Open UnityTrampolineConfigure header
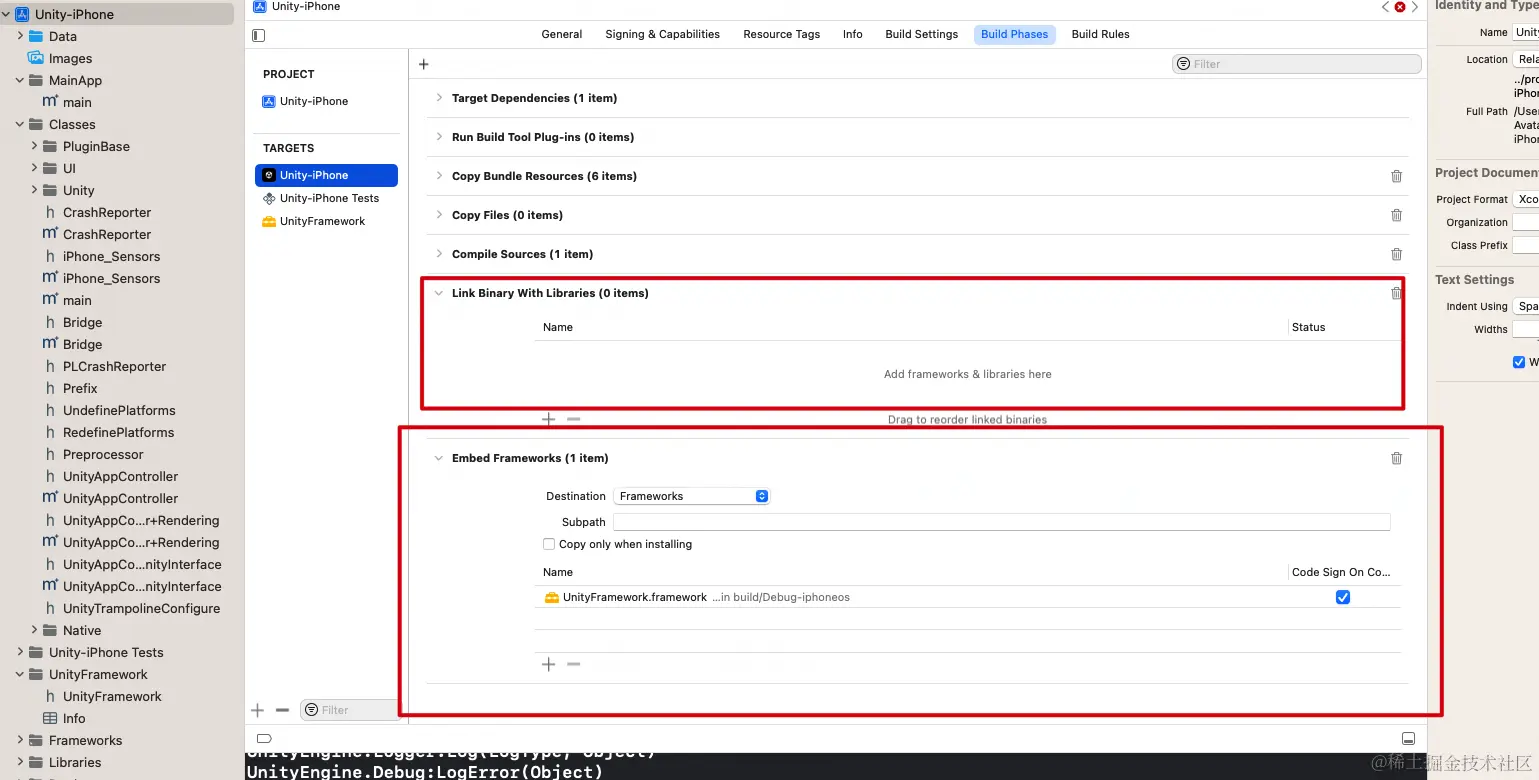The height and width of the screenshot is (780, 1539). [x=141, y=608]
